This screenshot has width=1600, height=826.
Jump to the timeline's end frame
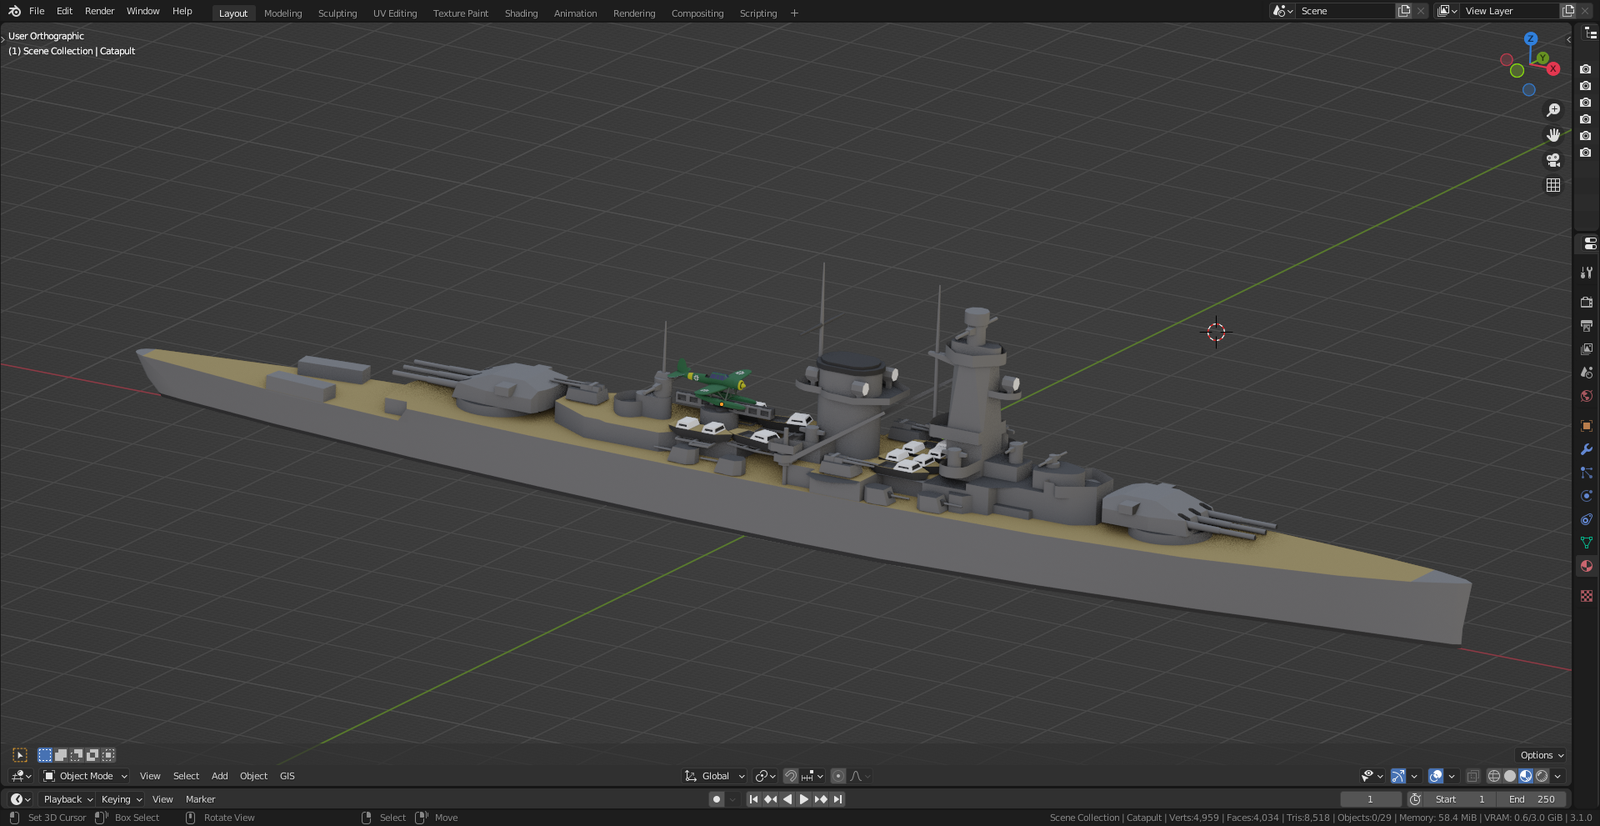838,799
